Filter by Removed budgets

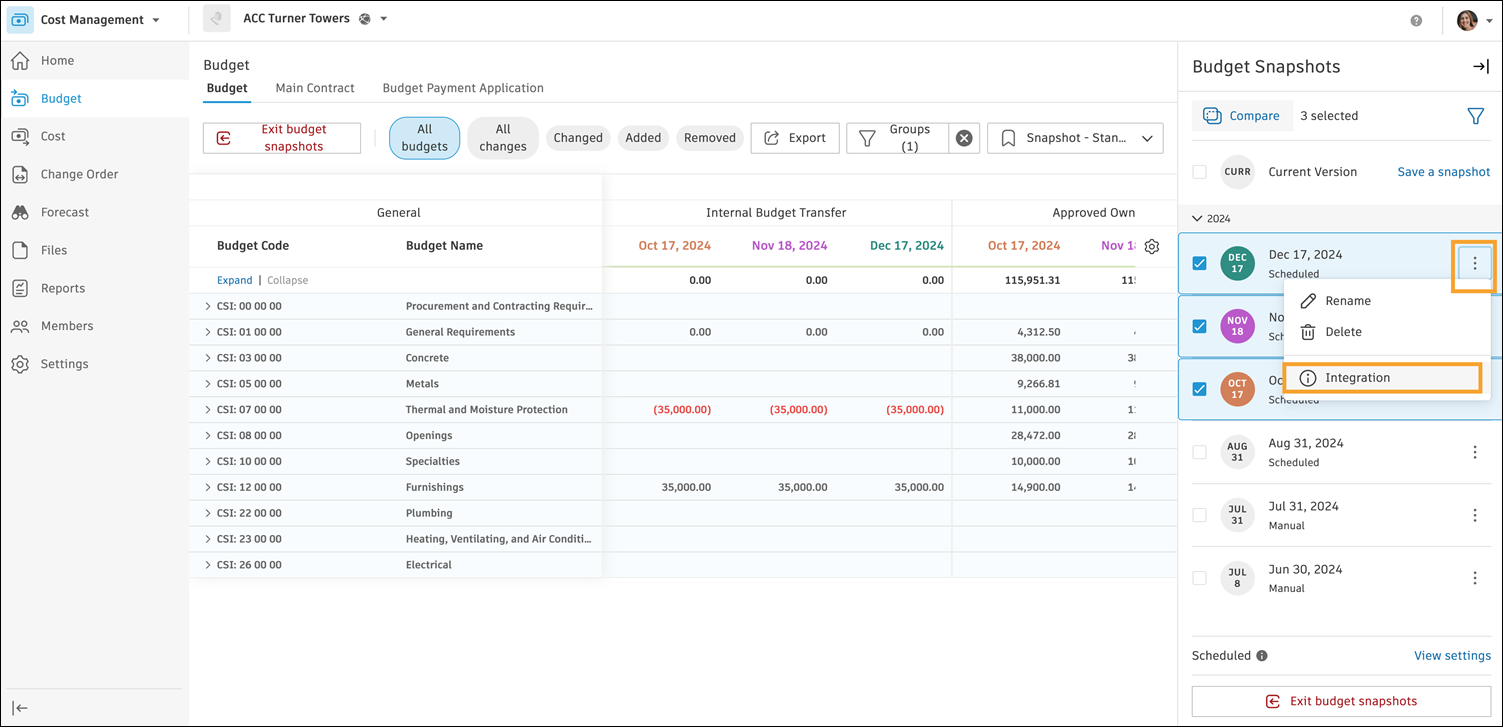tap(710, 138)
